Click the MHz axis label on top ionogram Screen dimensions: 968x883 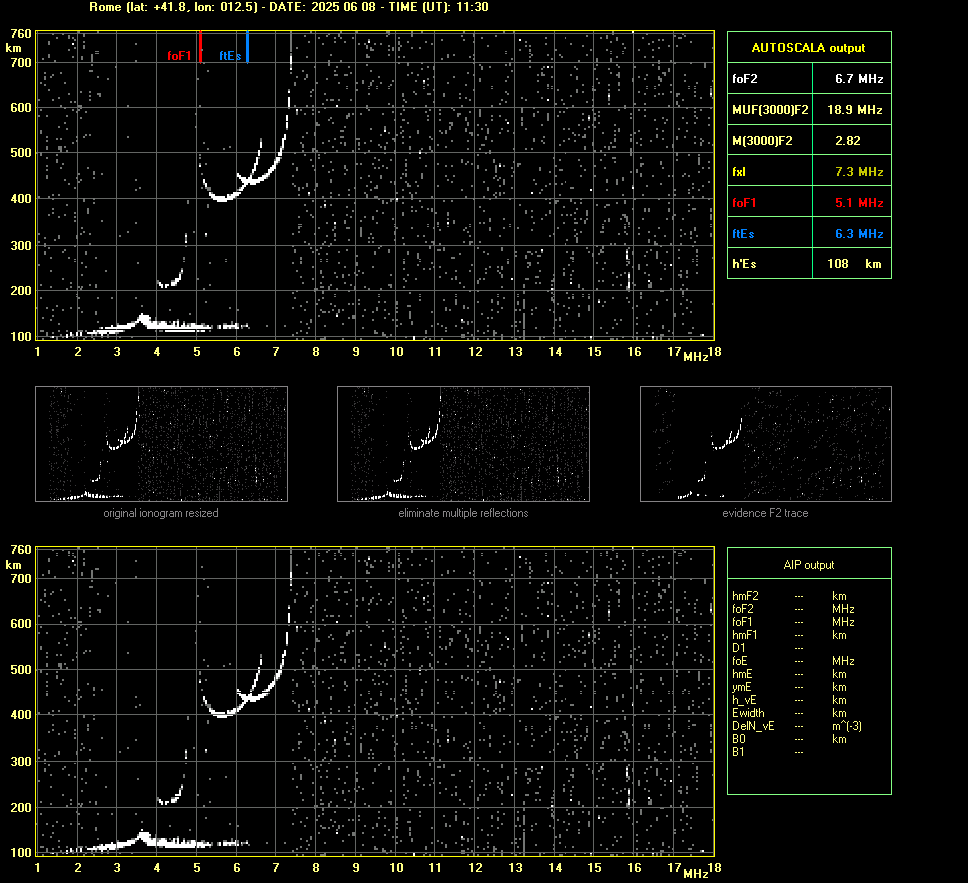pyautogui.click(x=695, y=357)
